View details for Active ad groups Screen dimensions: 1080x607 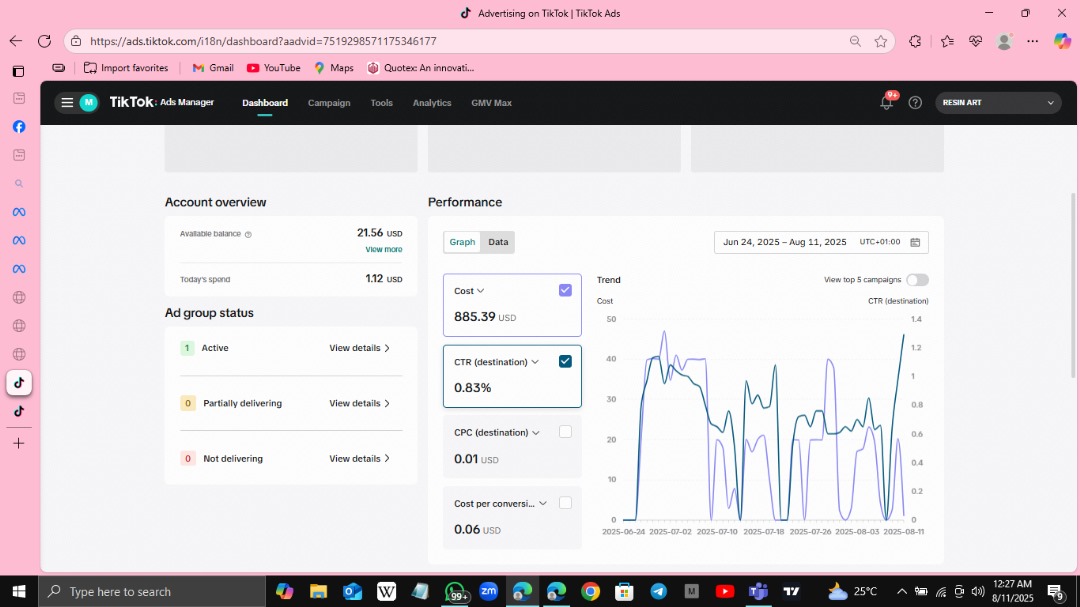359,348
